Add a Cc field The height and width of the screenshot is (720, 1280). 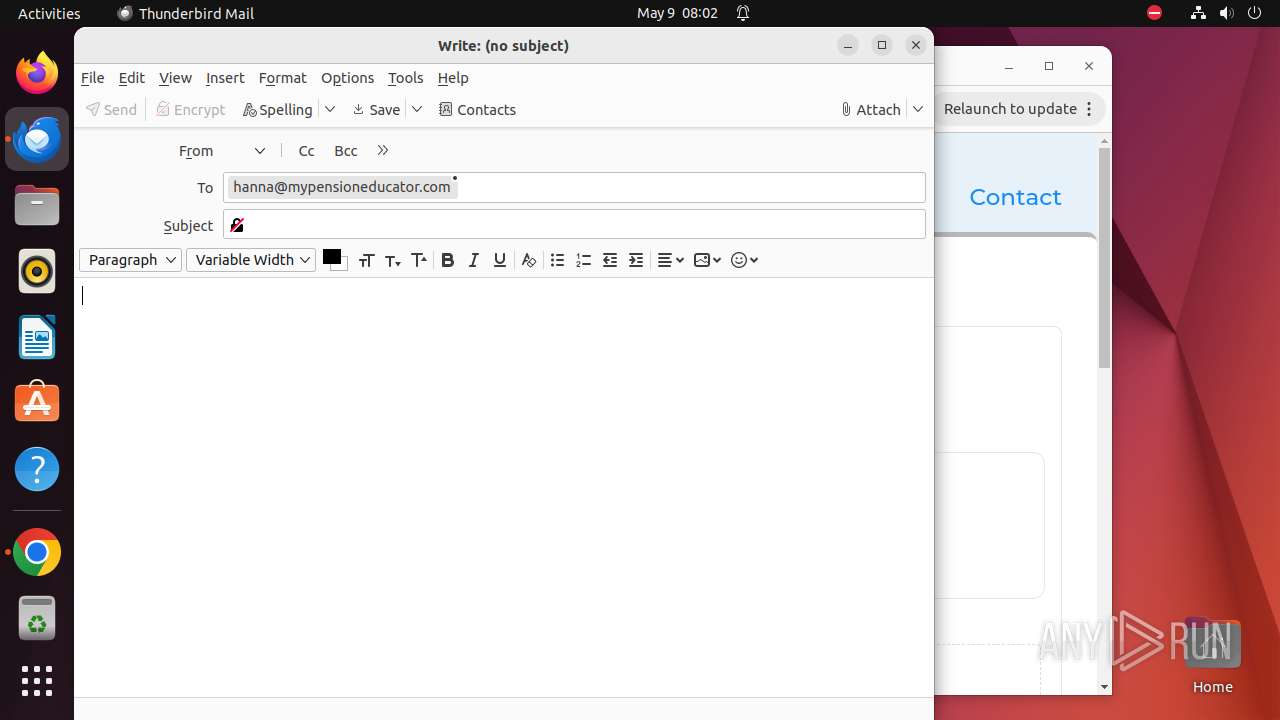click(x=307, y=151)
